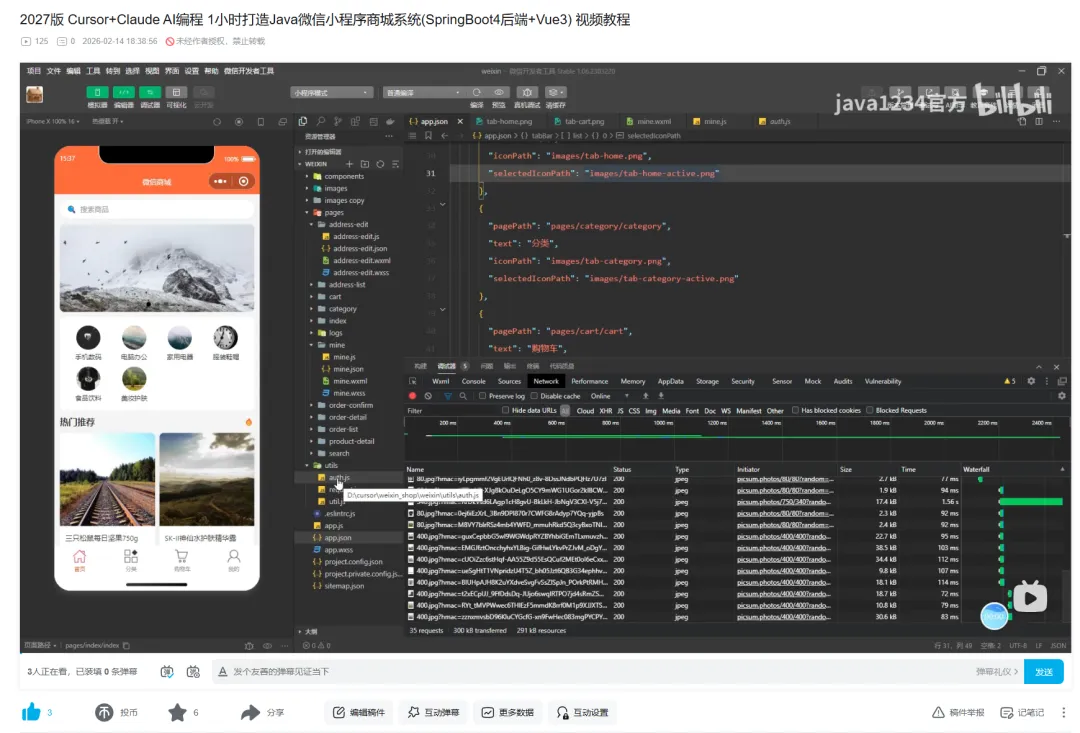Click the mini program capsule menu dots
The image size is (1080, 733).
(220, 181)
